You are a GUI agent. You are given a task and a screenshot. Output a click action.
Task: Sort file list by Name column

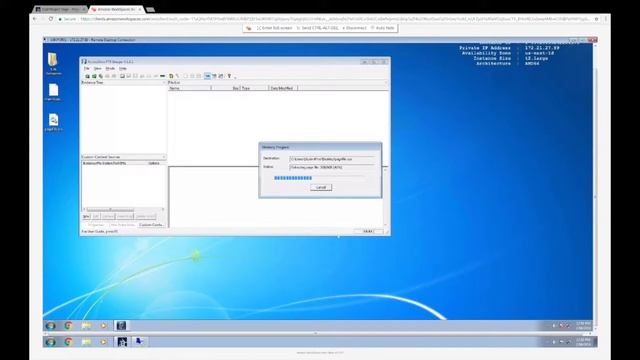coord(190,88)
